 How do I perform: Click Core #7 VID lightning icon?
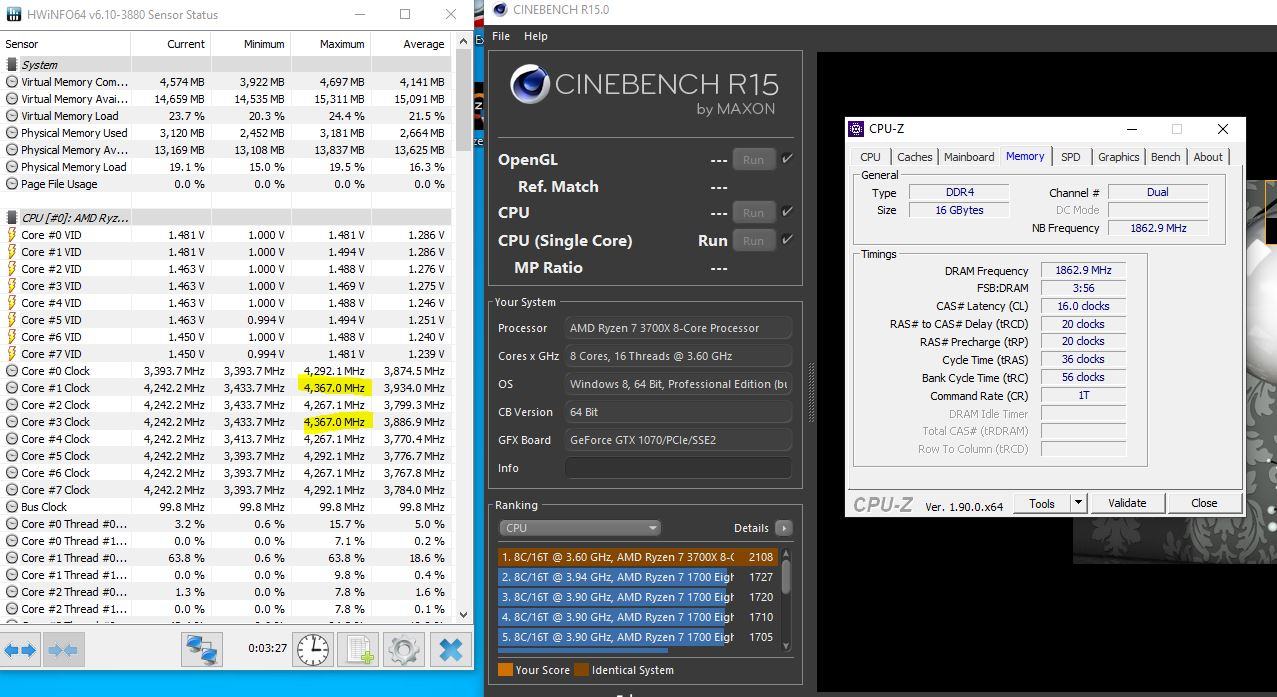point(12,354)
